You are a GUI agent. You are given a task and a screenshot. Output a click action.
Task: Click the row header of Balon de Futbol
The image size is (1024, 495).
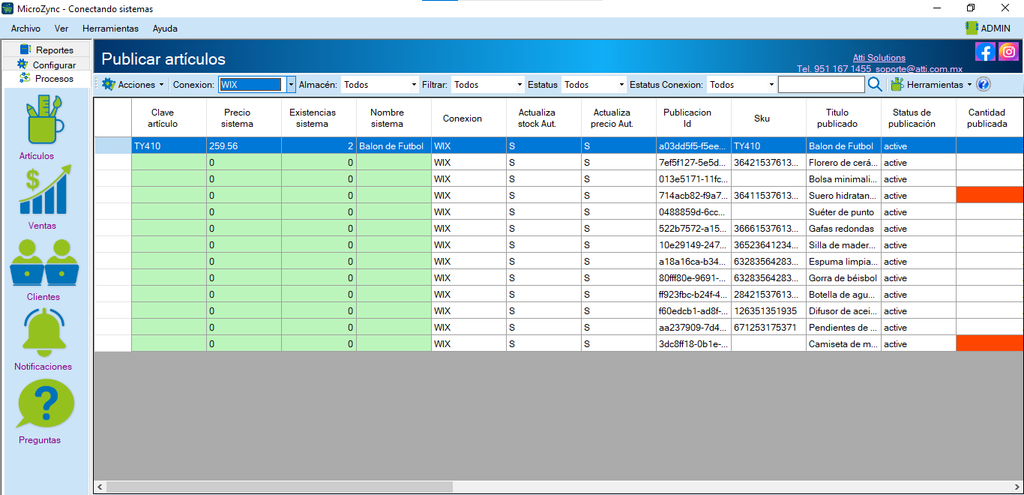(x=113, y=146)
